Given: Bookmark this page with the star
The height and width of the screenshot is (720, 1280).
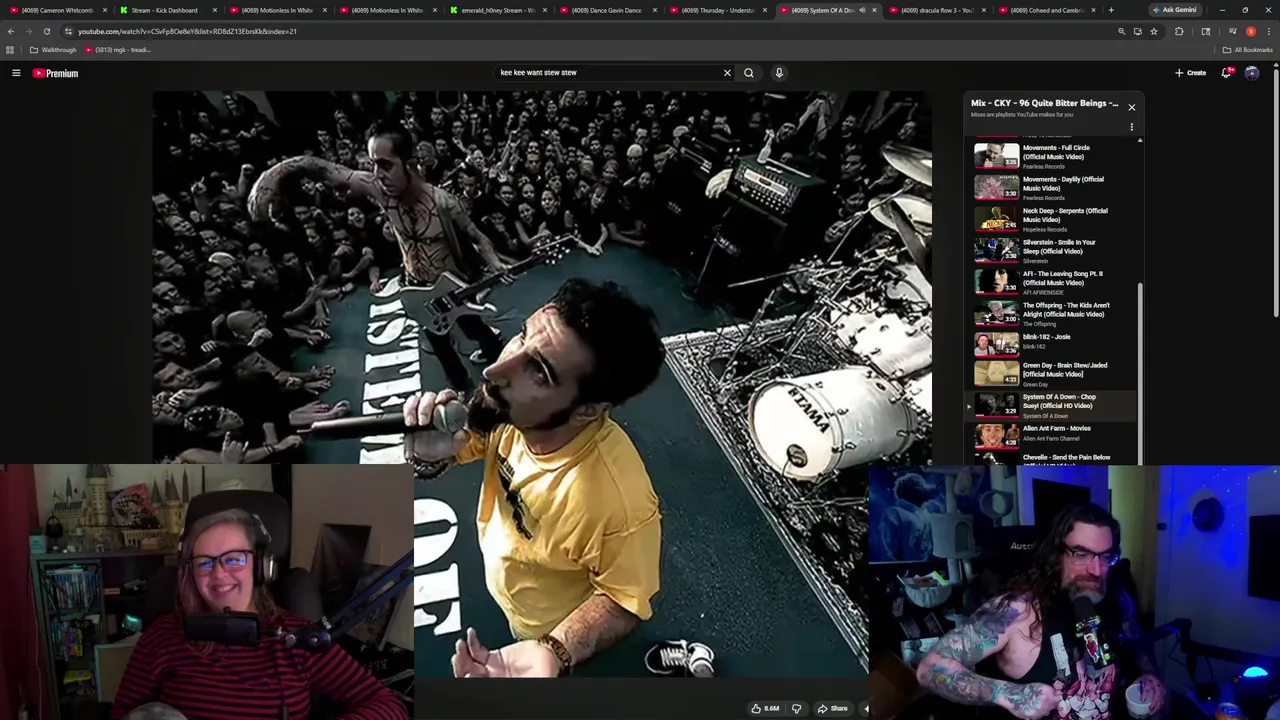Looking at the screenshot, I should click(1154, 31).
